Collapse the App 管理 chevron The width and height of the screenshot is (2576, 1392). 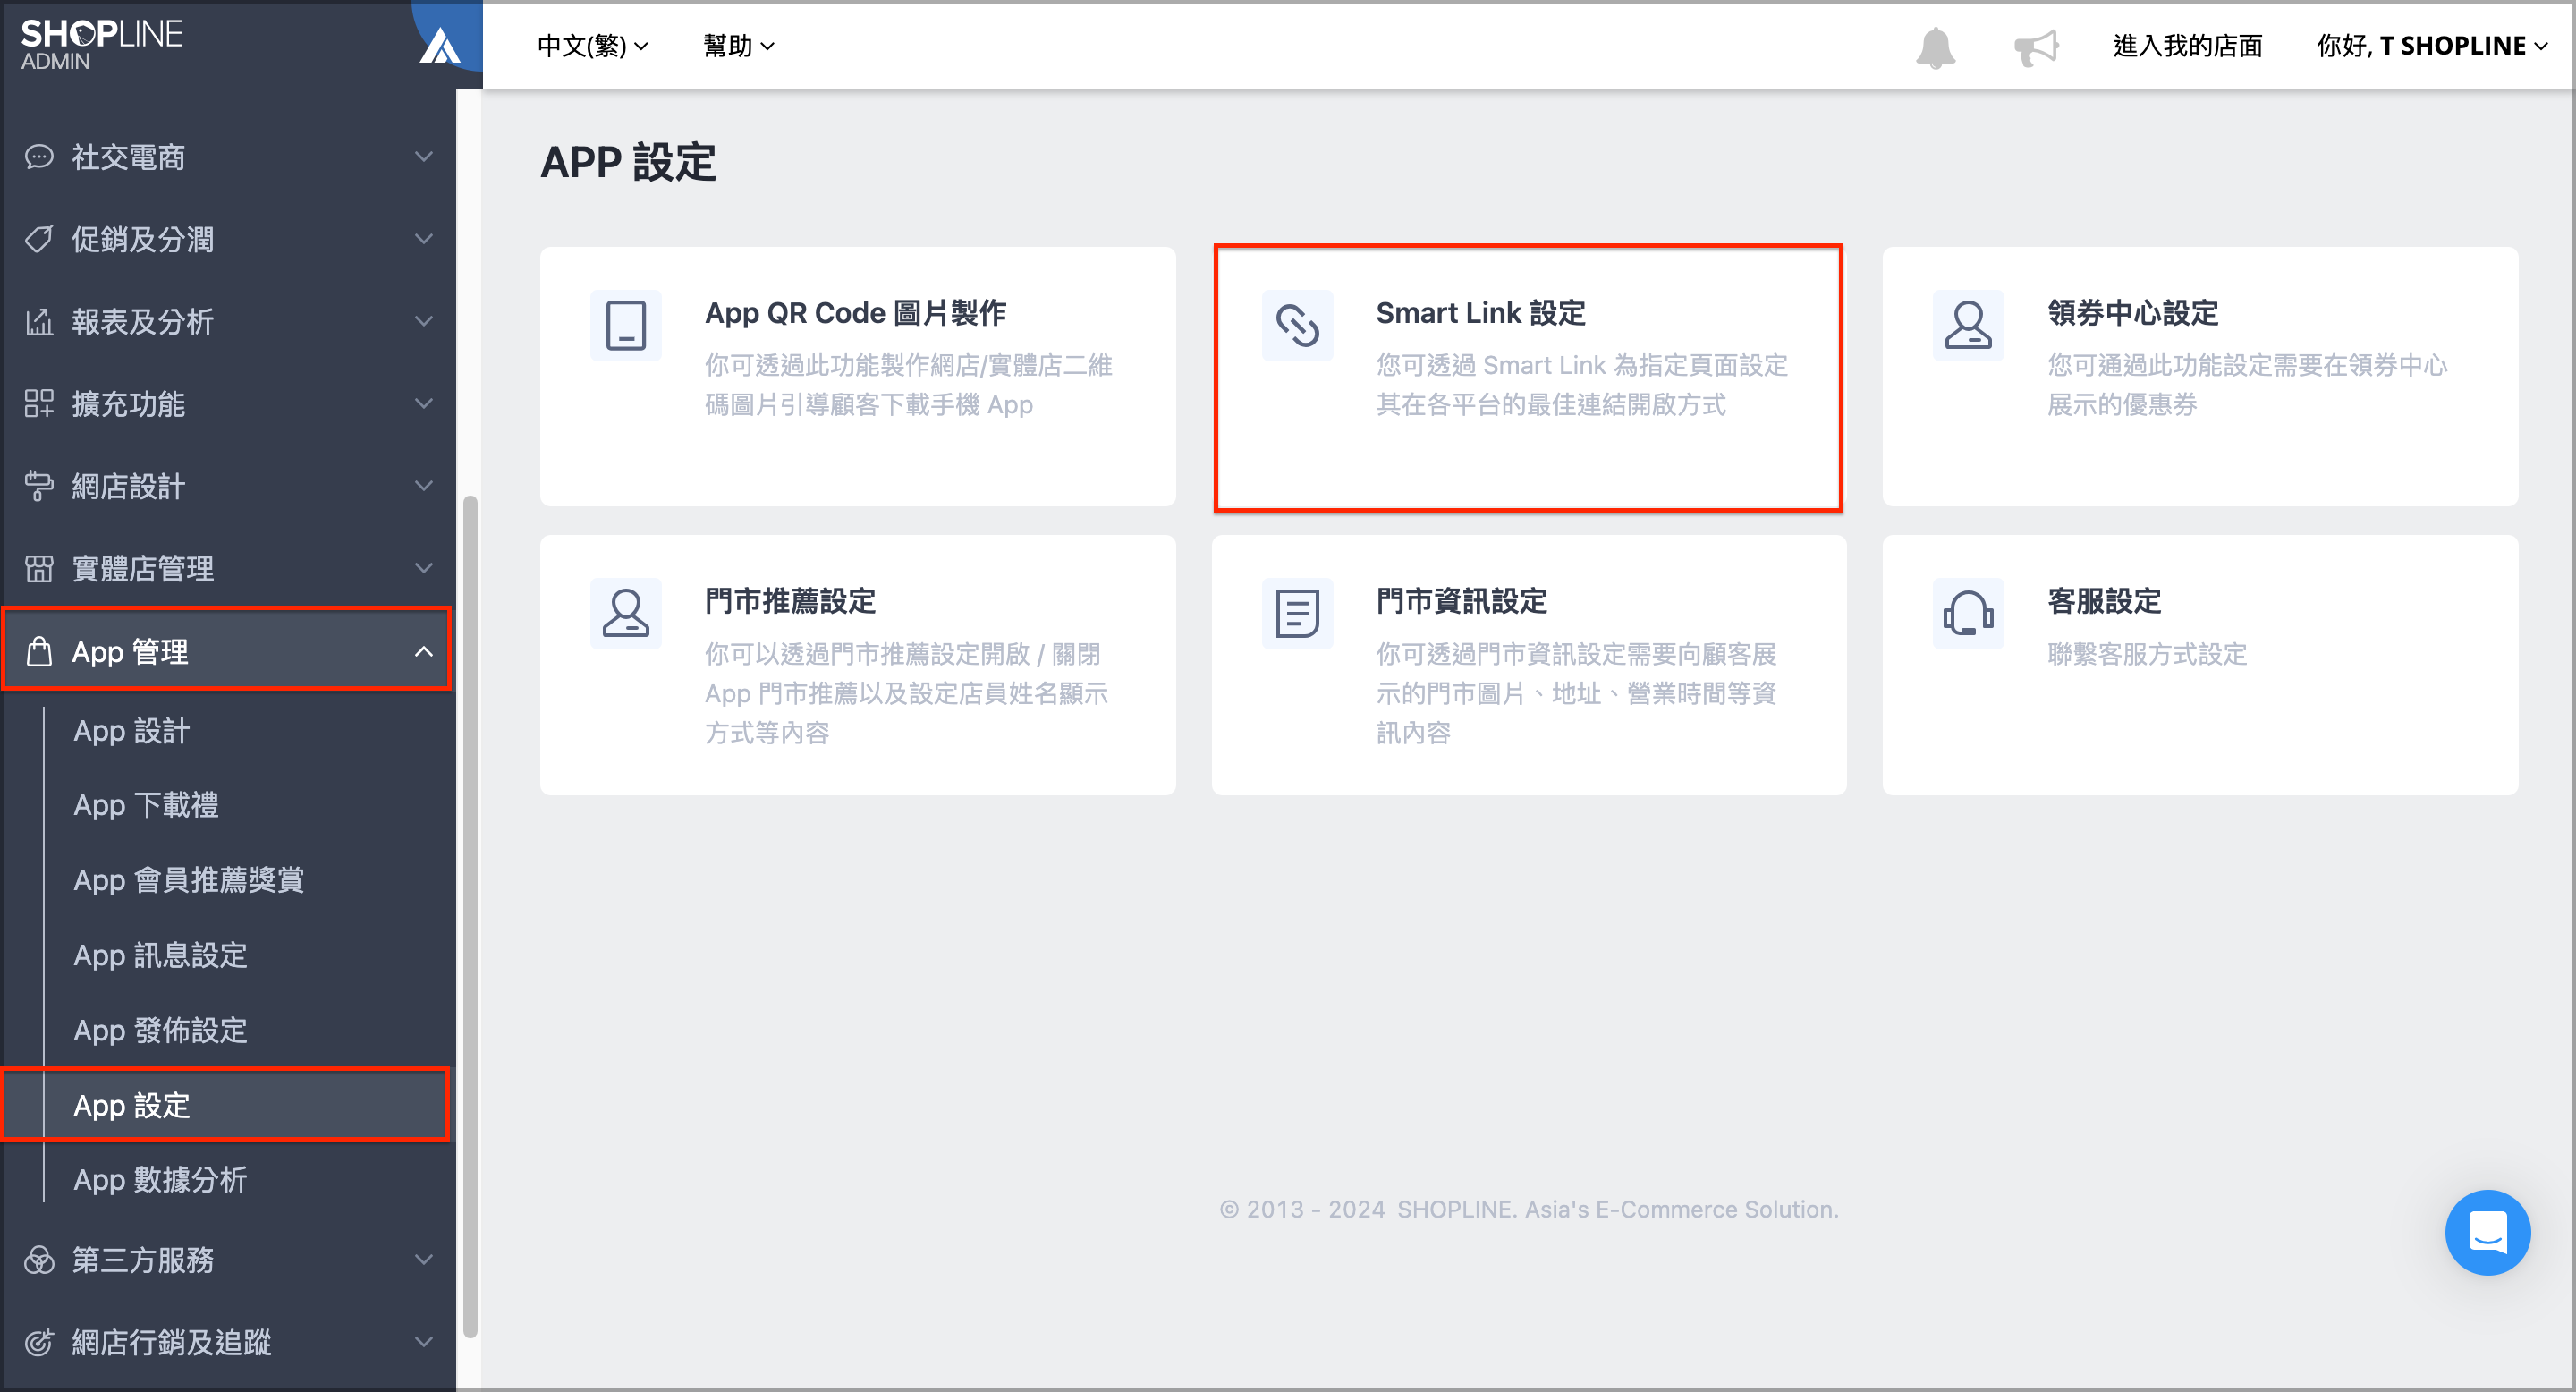tap(424, 651)
